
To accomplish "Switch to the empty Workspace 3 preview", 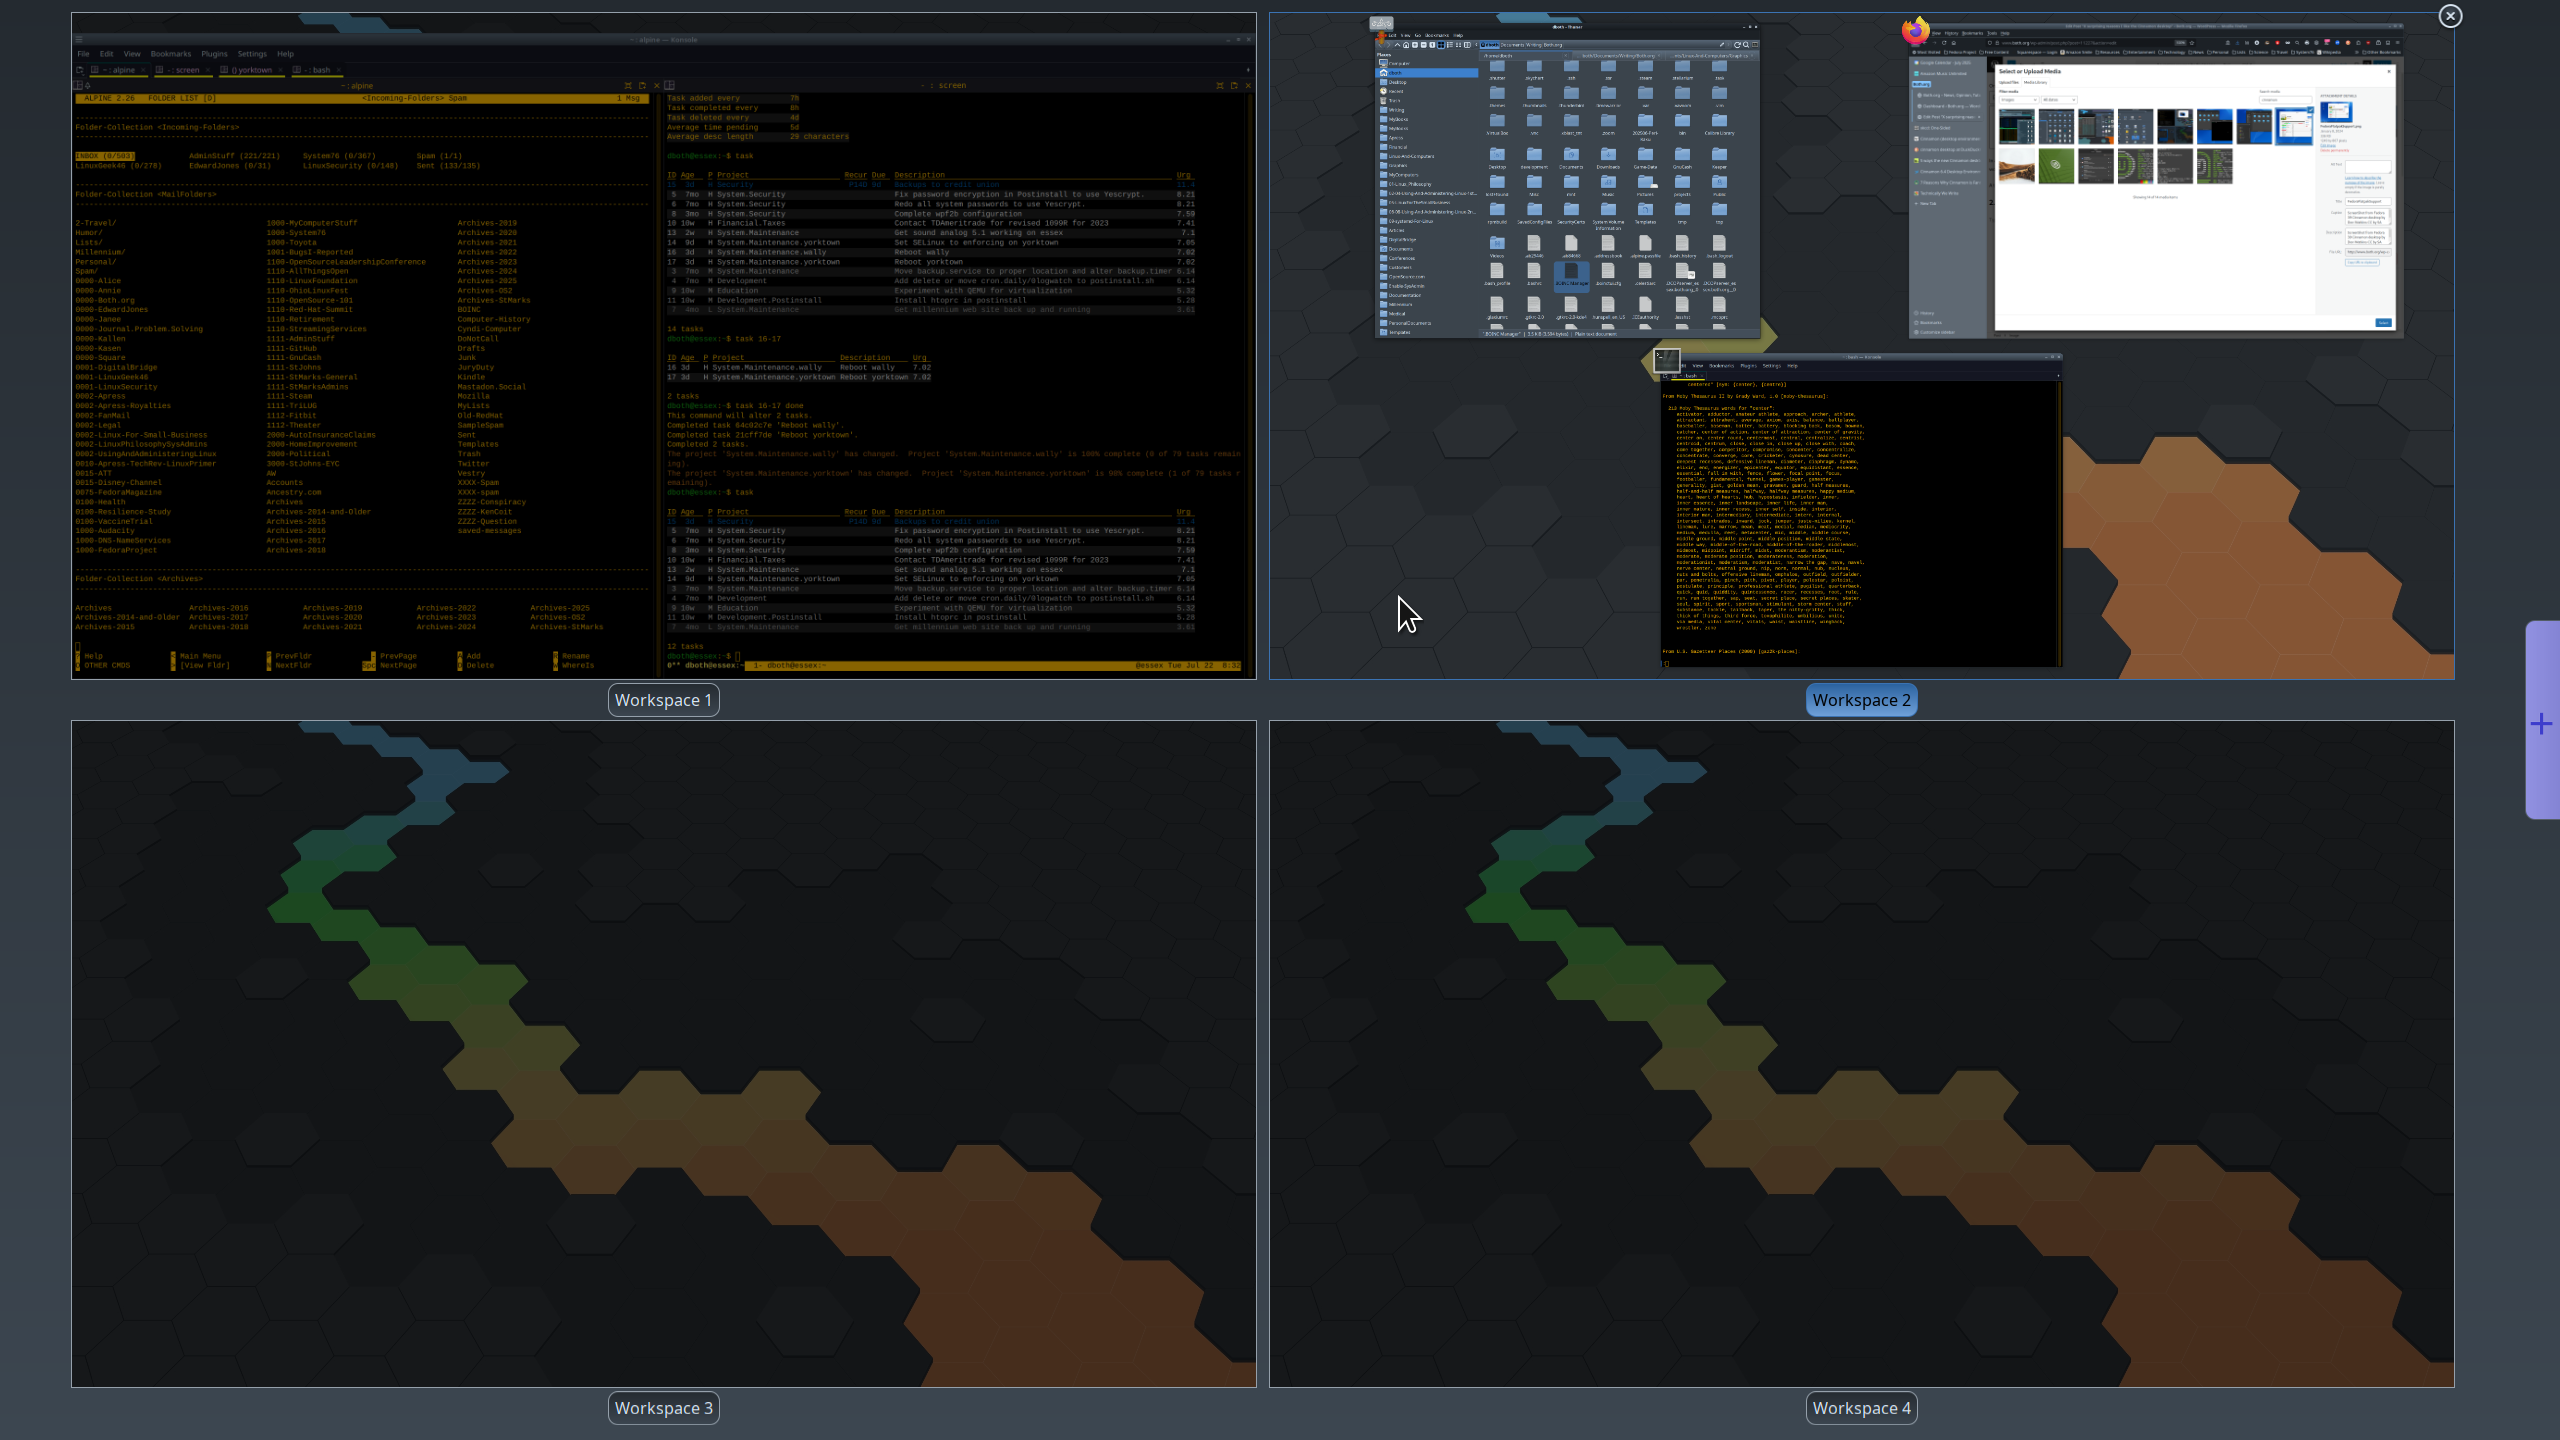I will pos(664,1054).
